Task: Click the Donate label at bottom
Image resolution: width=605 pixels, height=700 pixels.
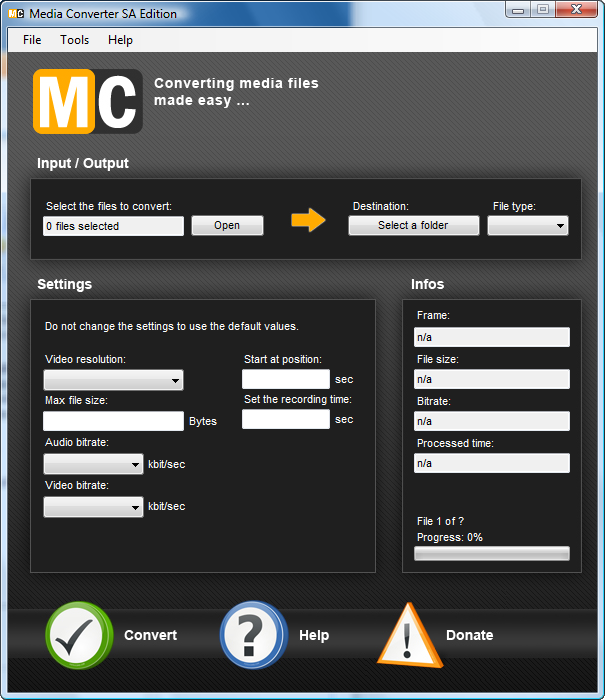Action: tap(469, 635)
